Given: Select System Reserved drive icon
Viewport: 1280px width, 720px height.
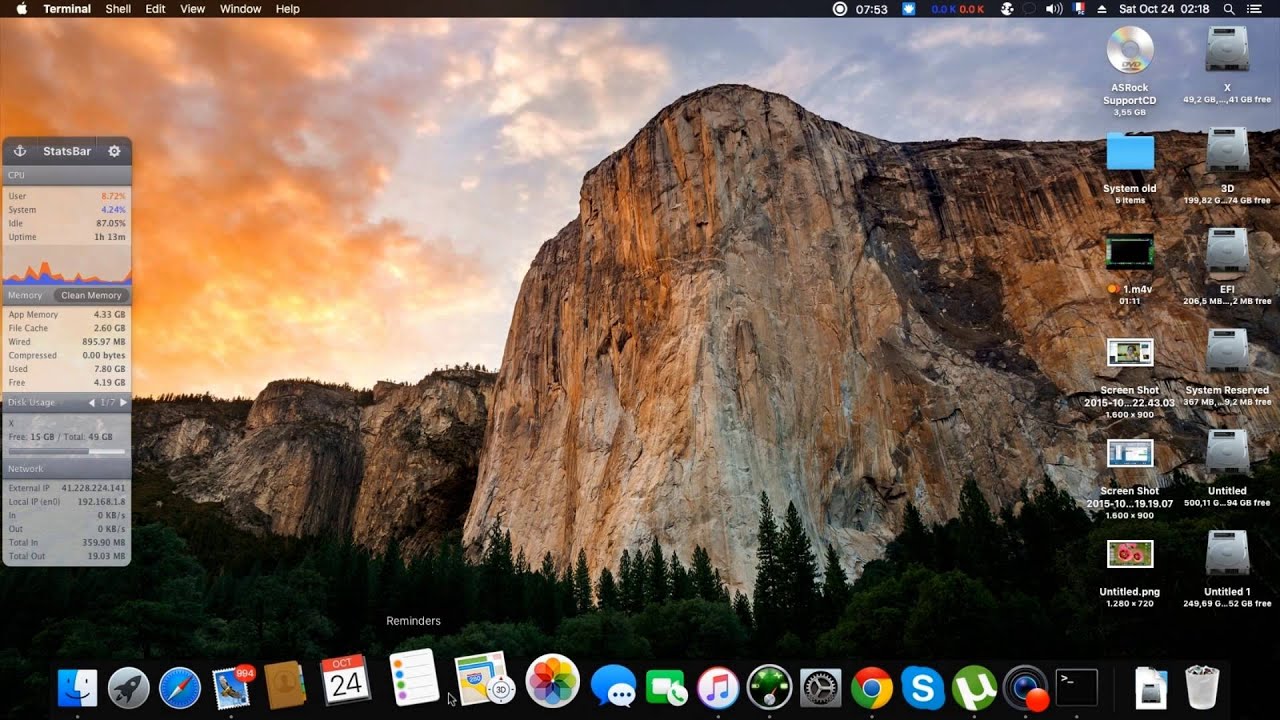Looking at the screenshot, I should [1227, 351].
